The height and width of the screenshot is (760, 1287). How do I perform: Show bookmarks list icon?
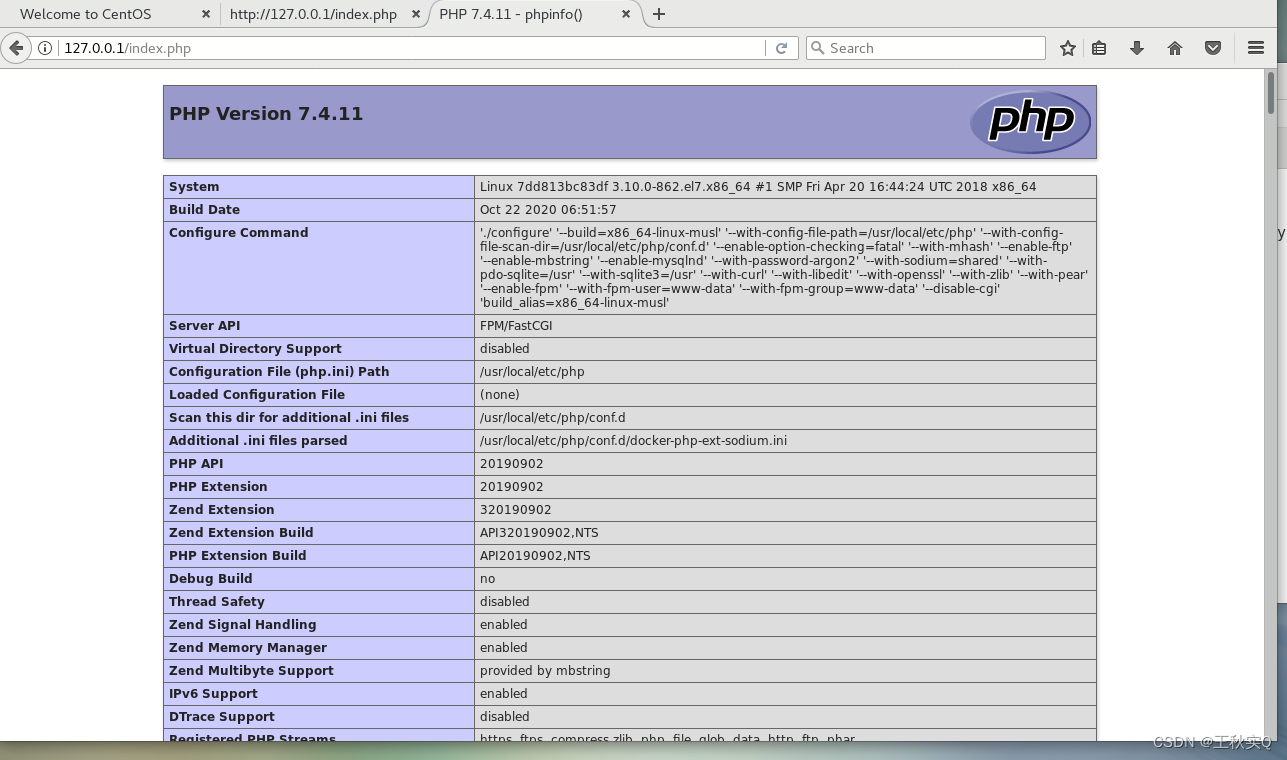click(1099, 48)
